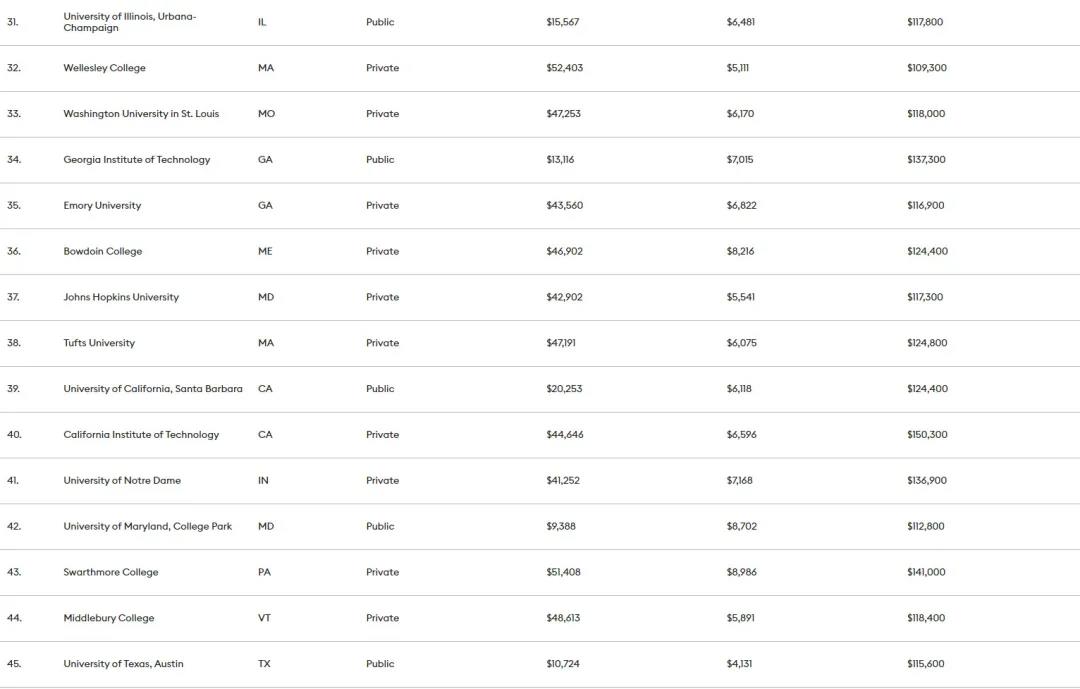
Task: Click California Institute of Technology name
Action: 141,435
